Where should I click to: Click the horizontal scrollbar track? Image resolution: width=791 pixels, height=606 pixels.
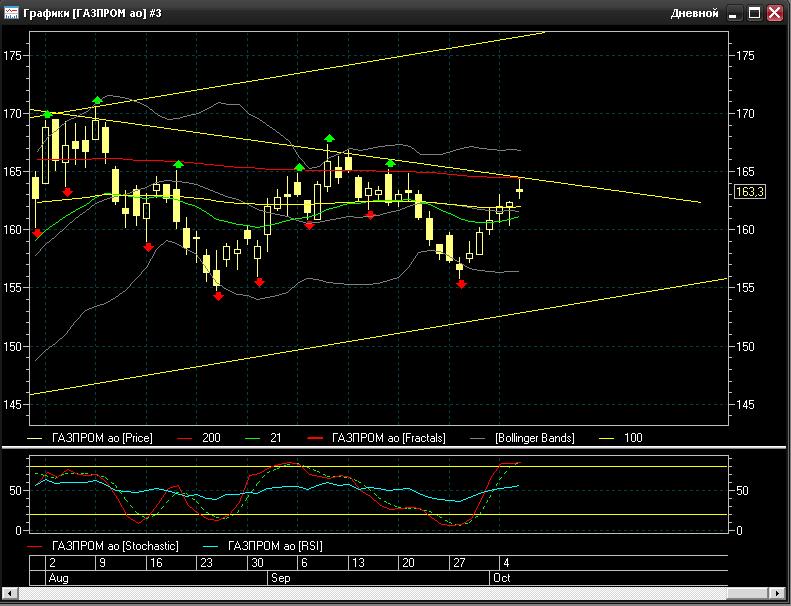click(393, 593)
